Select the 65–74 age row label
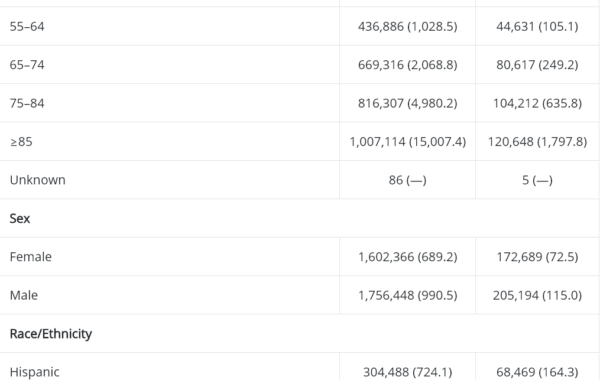 pyautogui.click(x=27, y=65)
